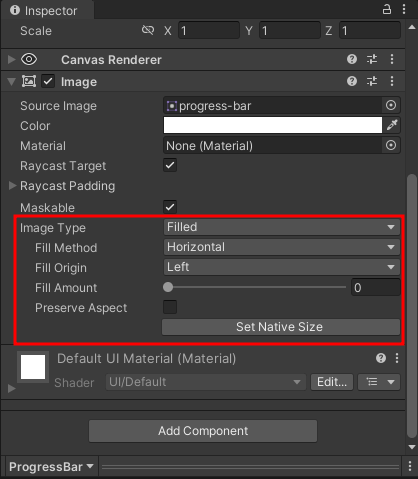Expand the Raycast Padding foldout
The image size is (418, 479).
pos(12,185)
